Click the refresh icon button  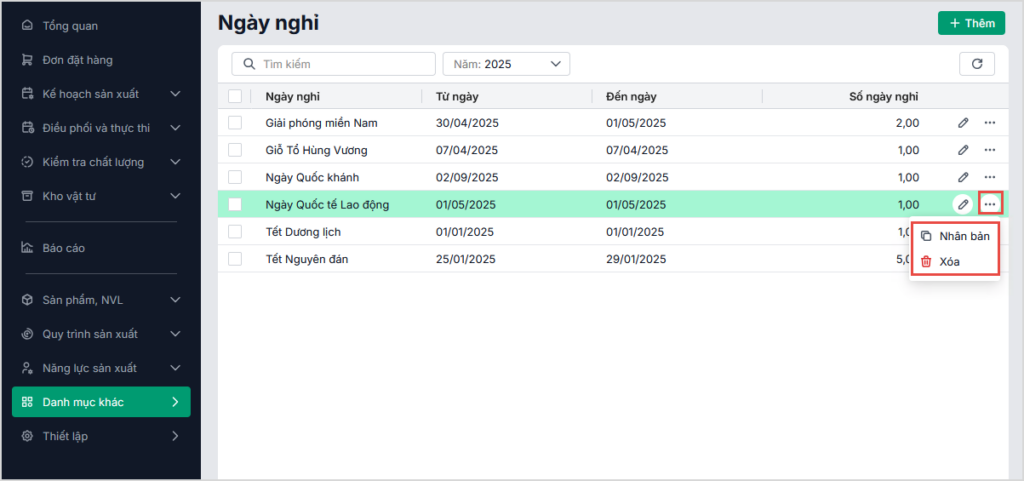pos(977,64)
